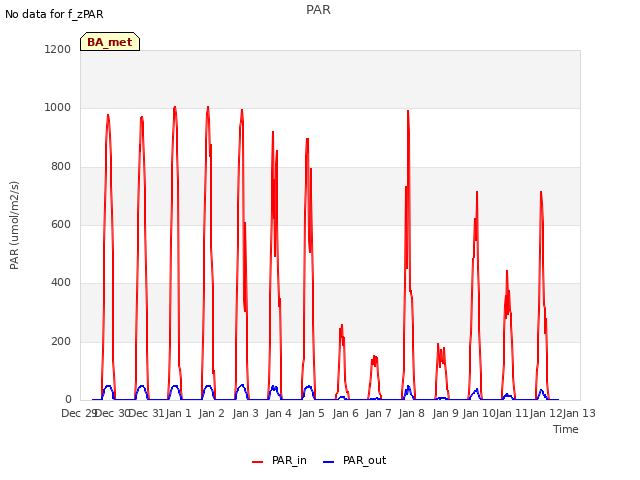The height and width of the screenshot is (480, 640).
Task: Click the 400 y-axis tick label
Action: 61,282
